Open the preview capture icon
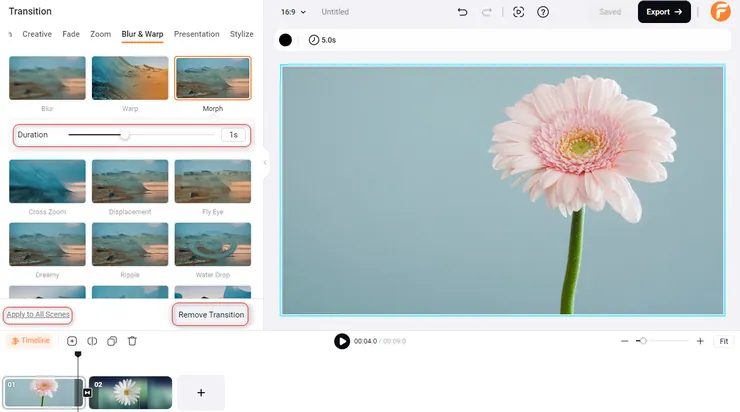The image size is (740, 412). [518, 12]
